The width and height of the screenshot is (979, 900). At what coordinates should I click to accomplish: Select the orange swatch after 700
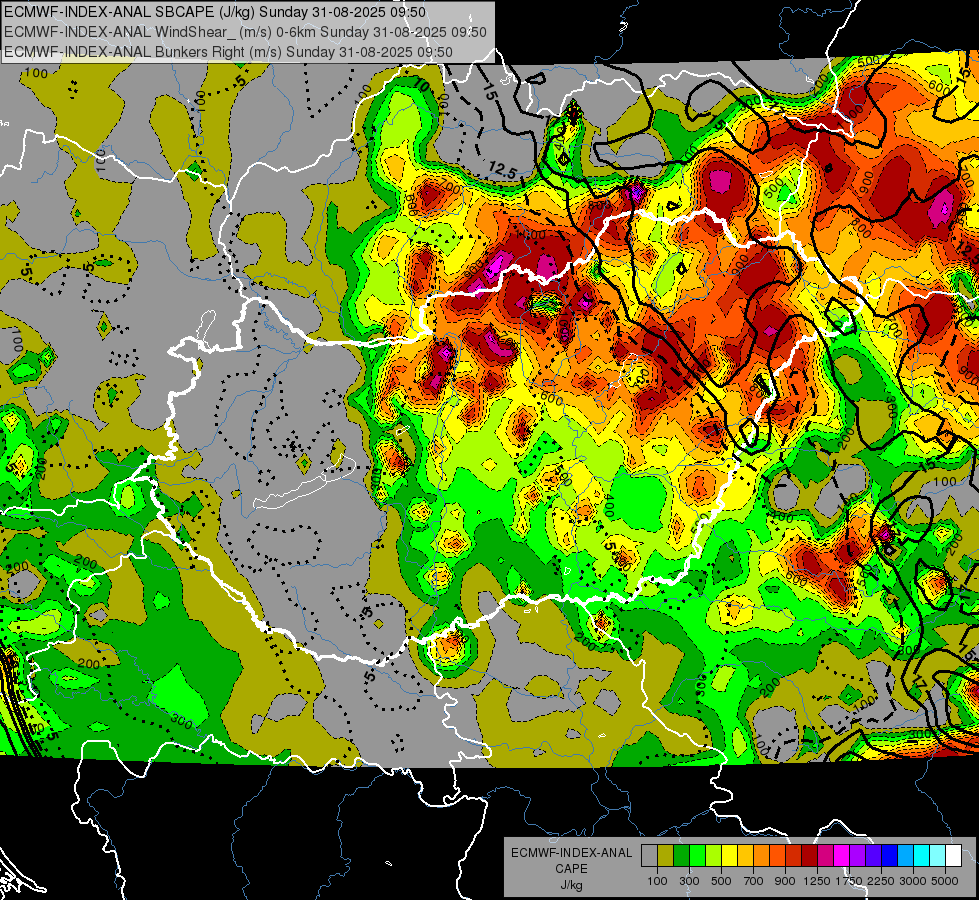pos(762,855)
